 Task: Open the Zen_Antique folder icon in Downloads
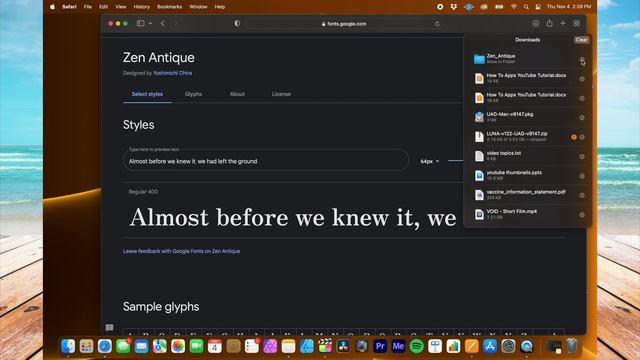point(479,59)
